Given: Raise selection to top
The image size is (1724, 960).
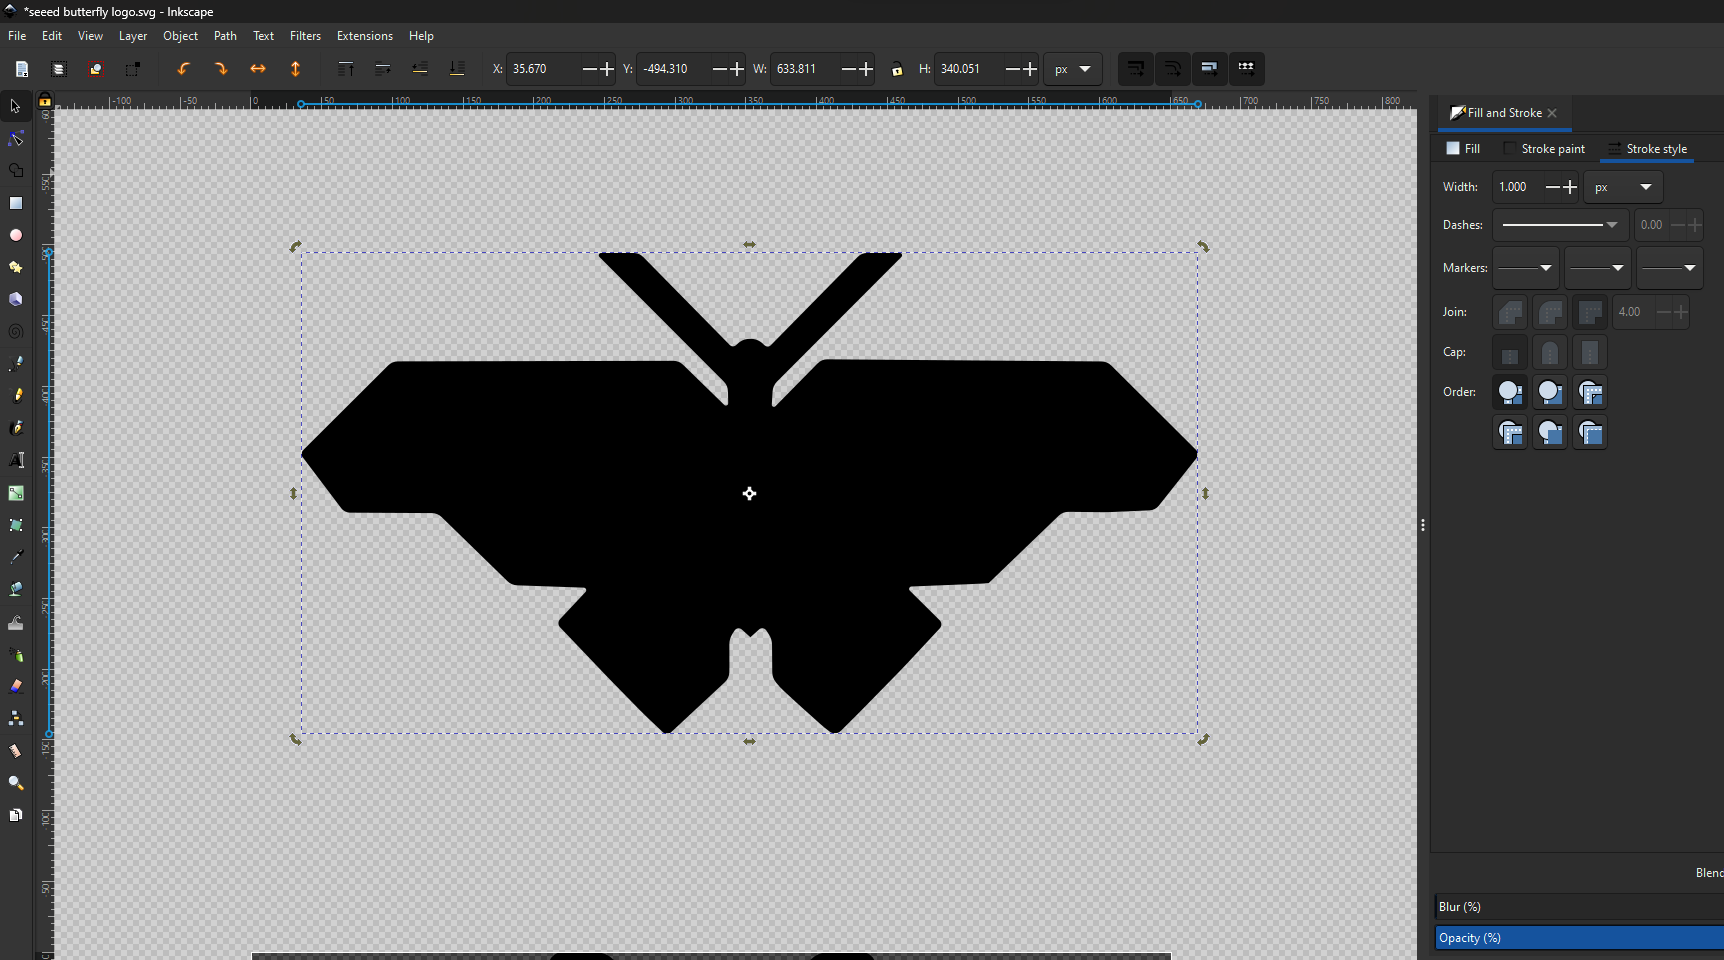Looking at the screenshot, I should point(346,69).
